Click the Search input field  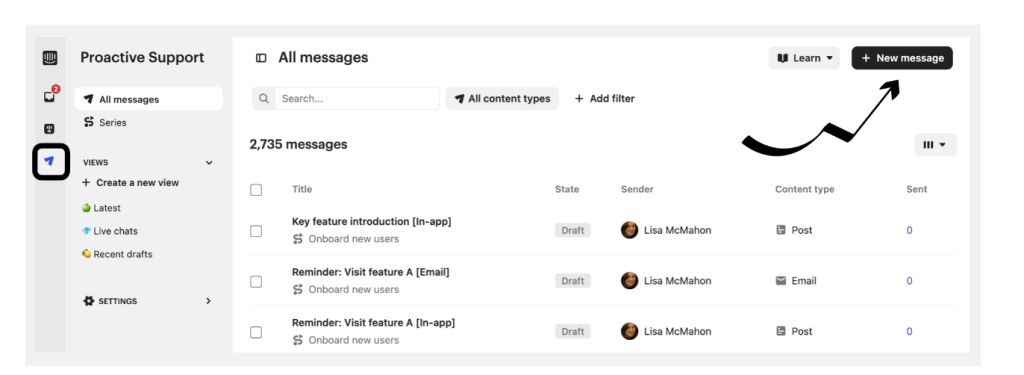[357, 99]
